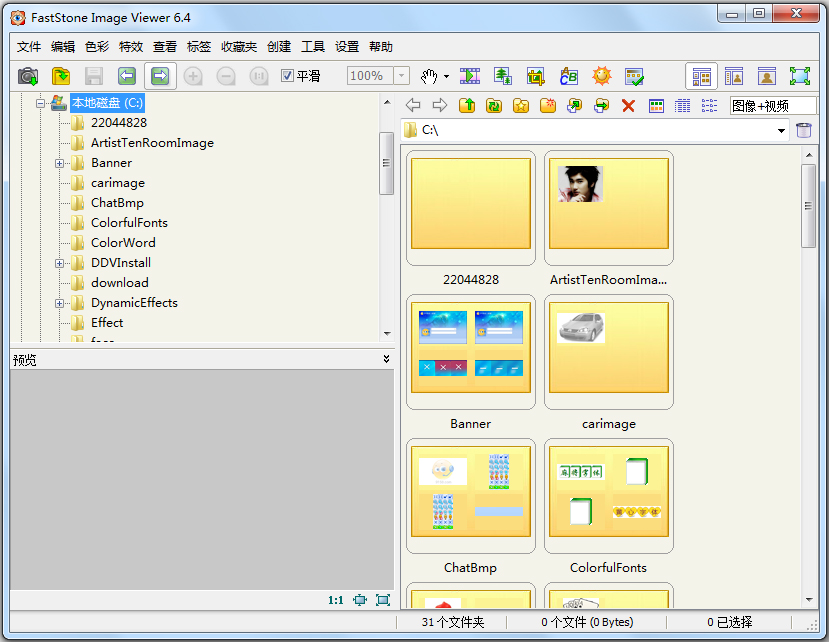Open the settings checklist icon
The height and width of the screenshot is (642, 829).
point(634,76)
